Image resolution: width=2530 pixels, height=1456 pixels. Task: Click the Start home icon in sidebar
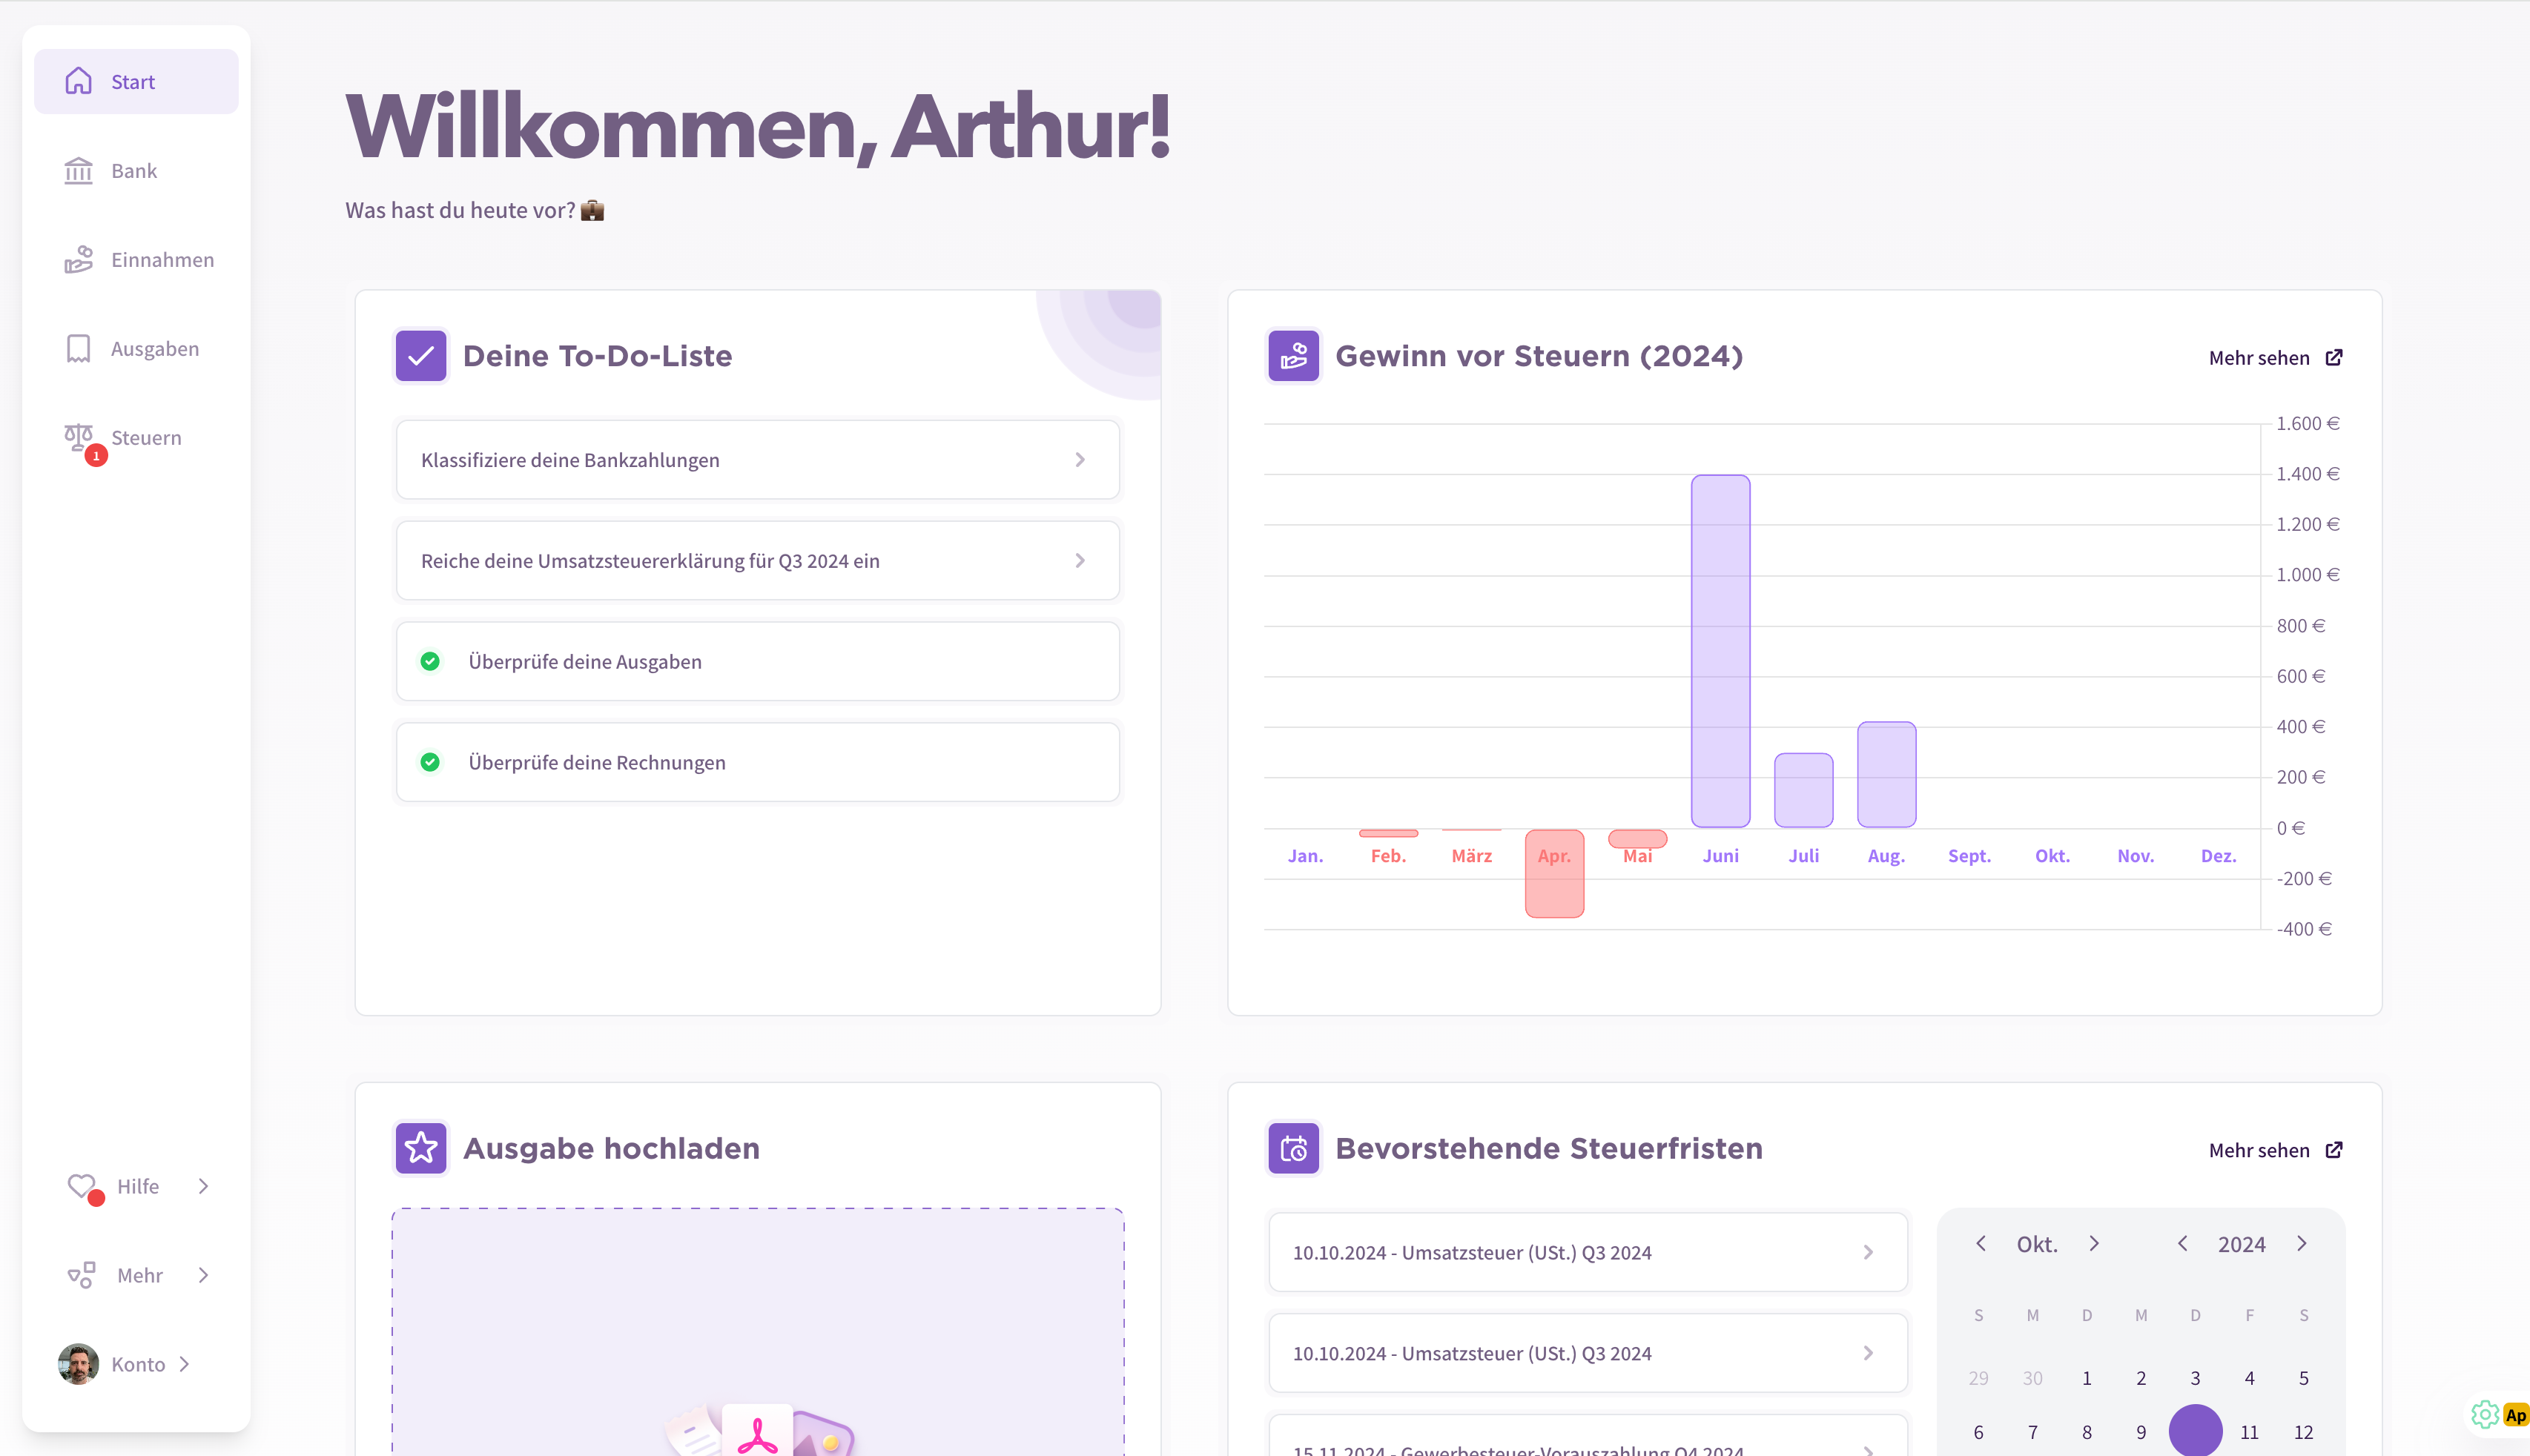coord(78,81)
